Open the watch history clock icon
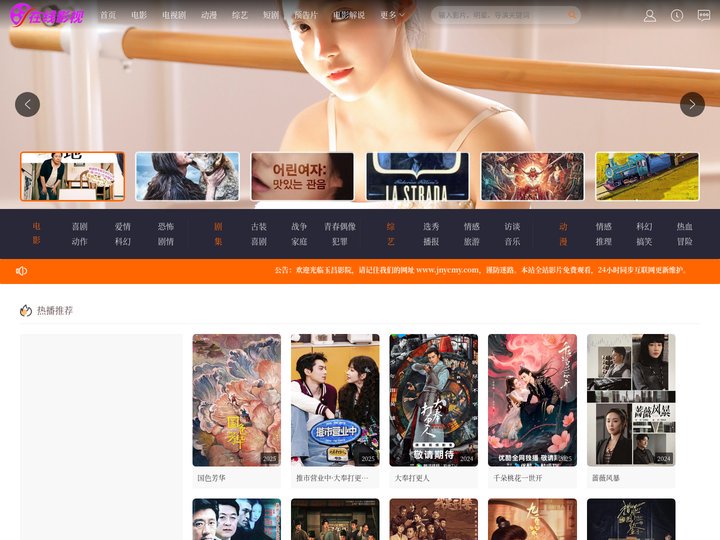720x540 pixels. 676,16
